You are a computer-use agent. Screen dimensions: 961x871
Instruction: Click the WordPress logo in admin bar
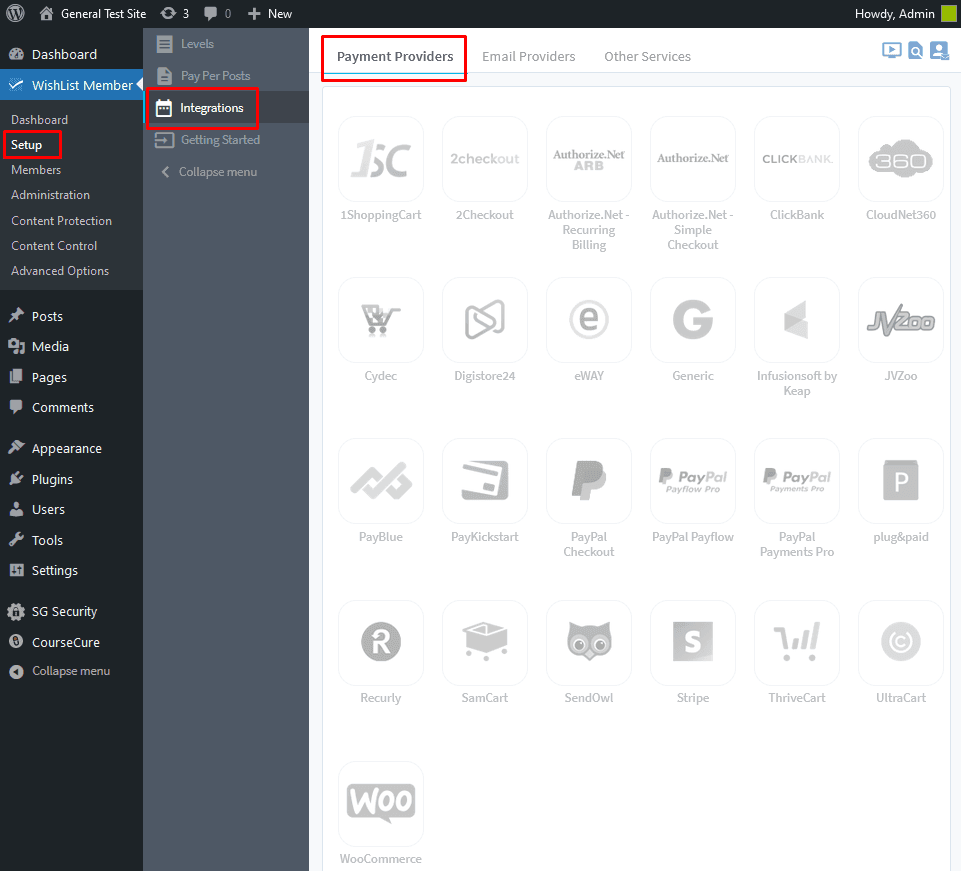(15, 13)
